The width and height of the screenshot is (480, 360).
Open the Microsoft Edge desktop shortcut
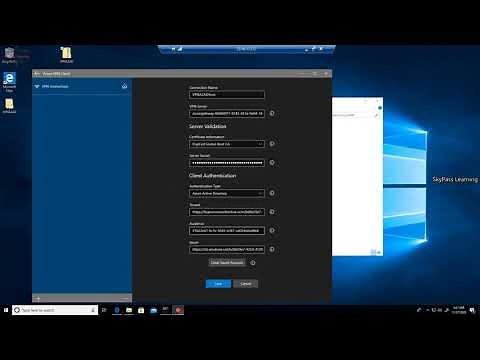click(x=9, y=82)
